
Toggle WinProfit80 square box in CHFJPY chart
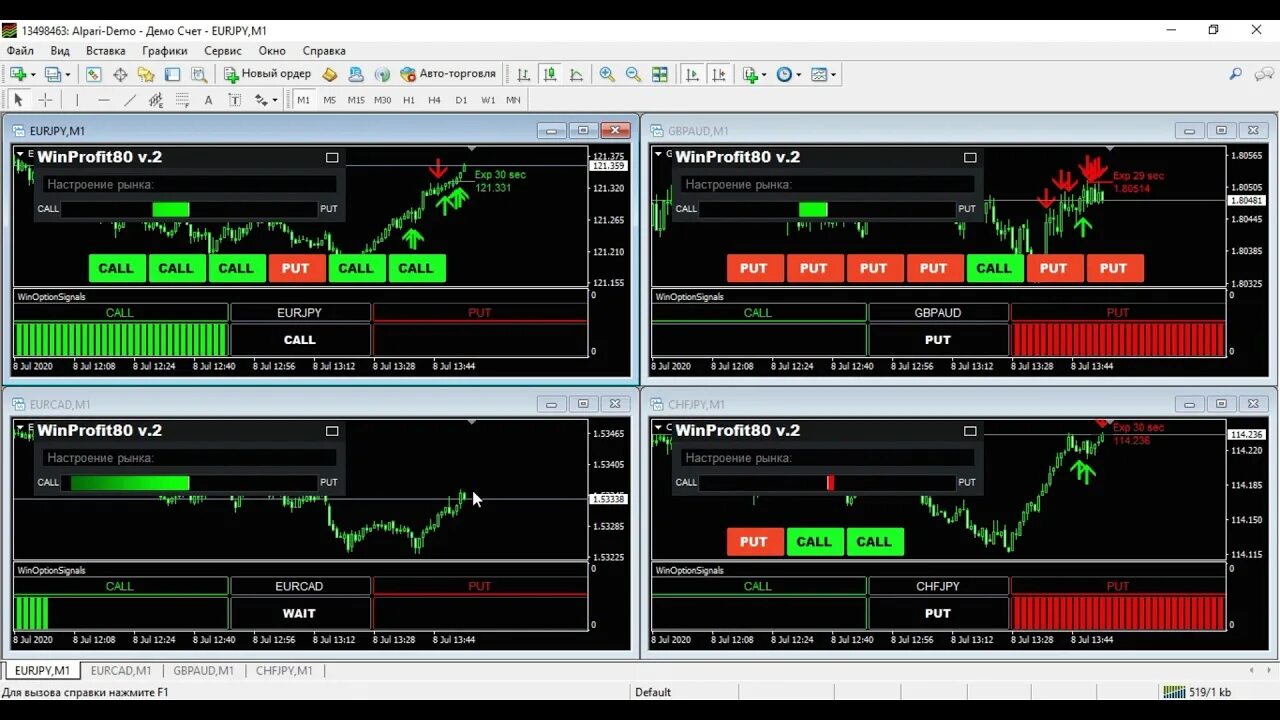click(x=970, y=431)
